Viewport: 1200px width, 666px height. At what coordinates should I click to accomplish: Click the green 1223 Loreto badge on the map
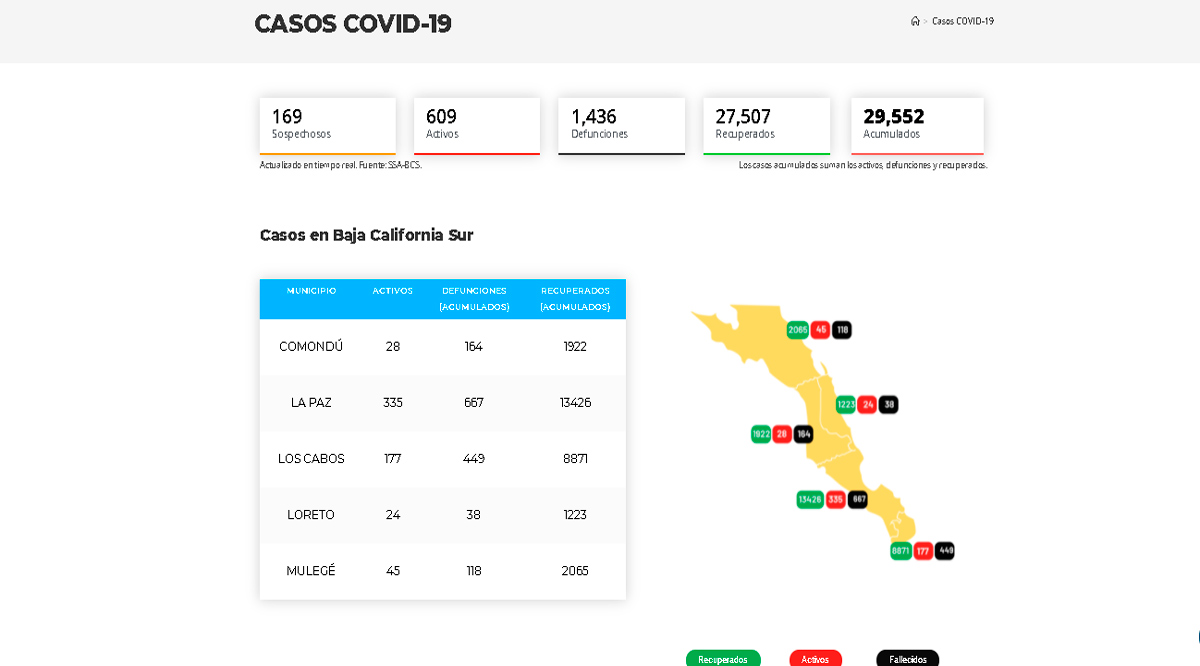tap(845, 404)
